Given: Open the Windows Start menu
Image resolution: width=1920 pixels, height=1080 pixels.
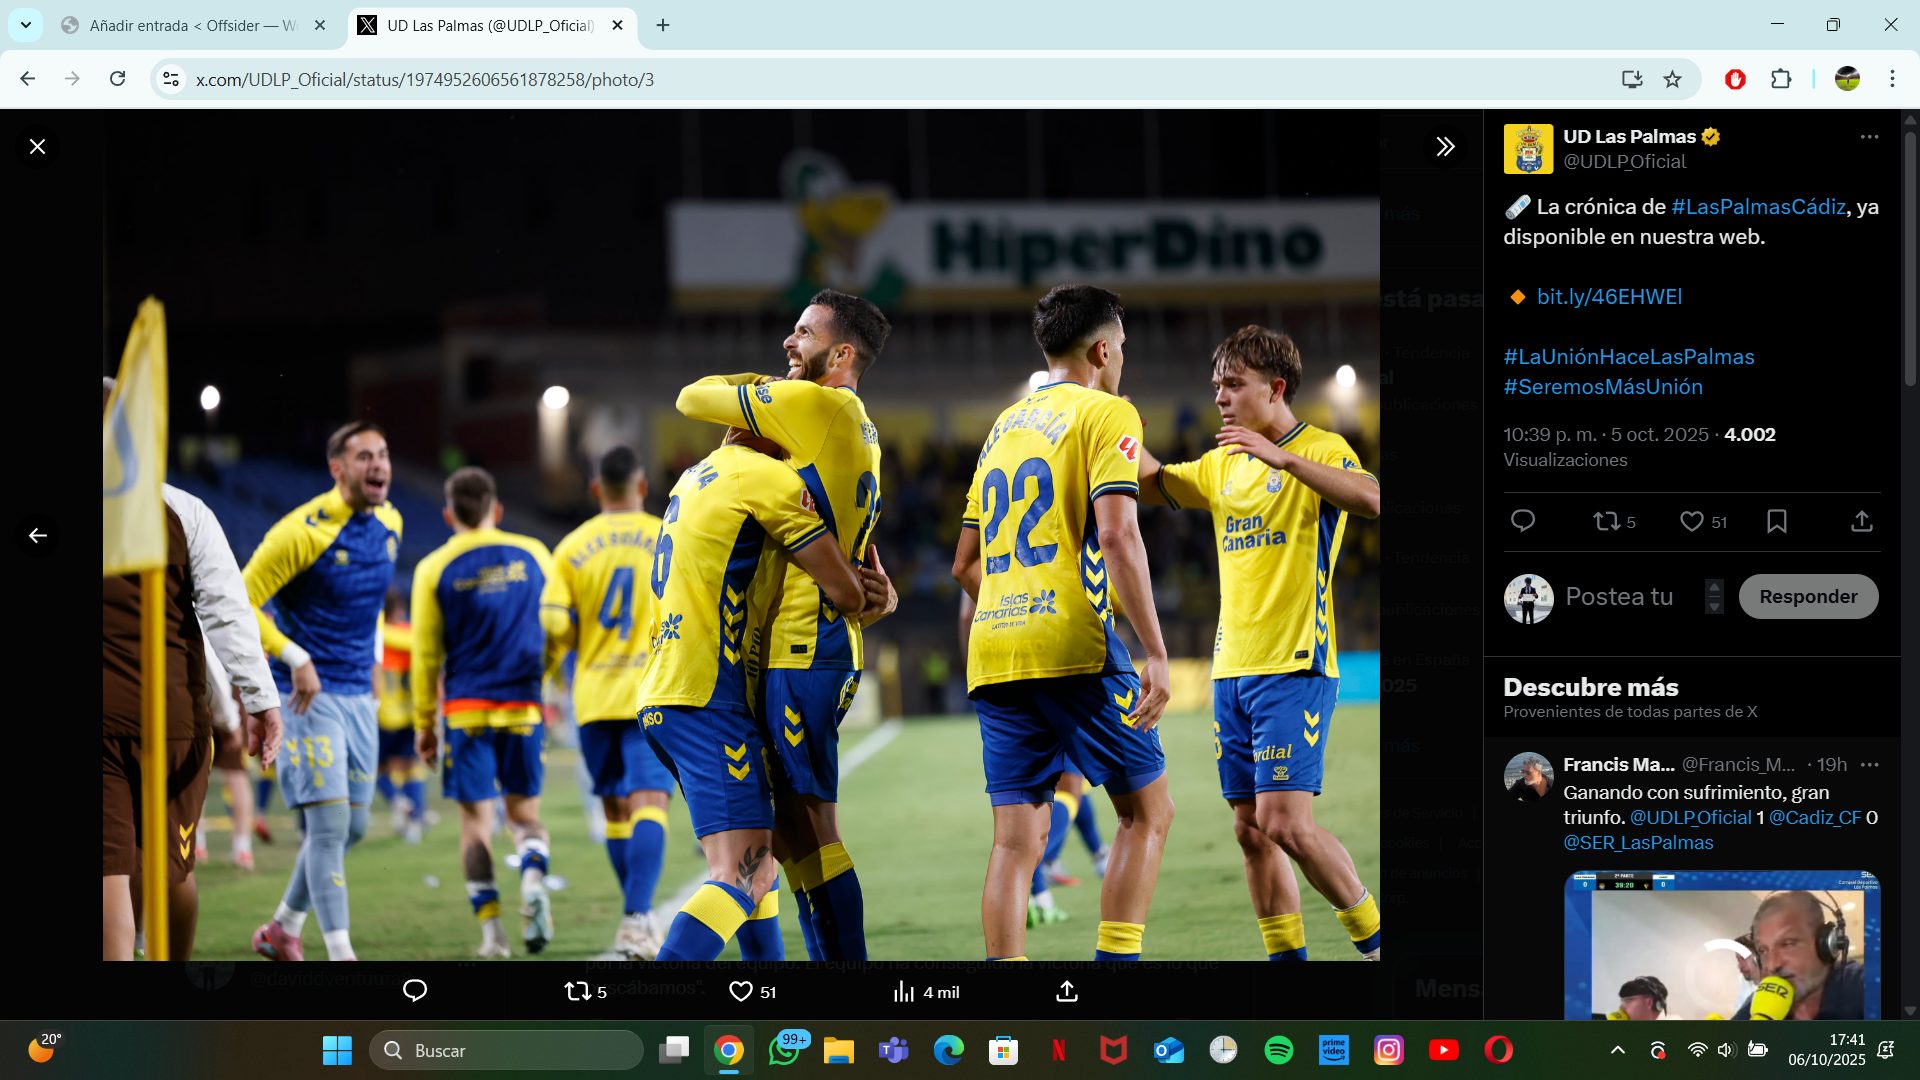Looking at the screenshot, I should click(x=337, y=1050).
